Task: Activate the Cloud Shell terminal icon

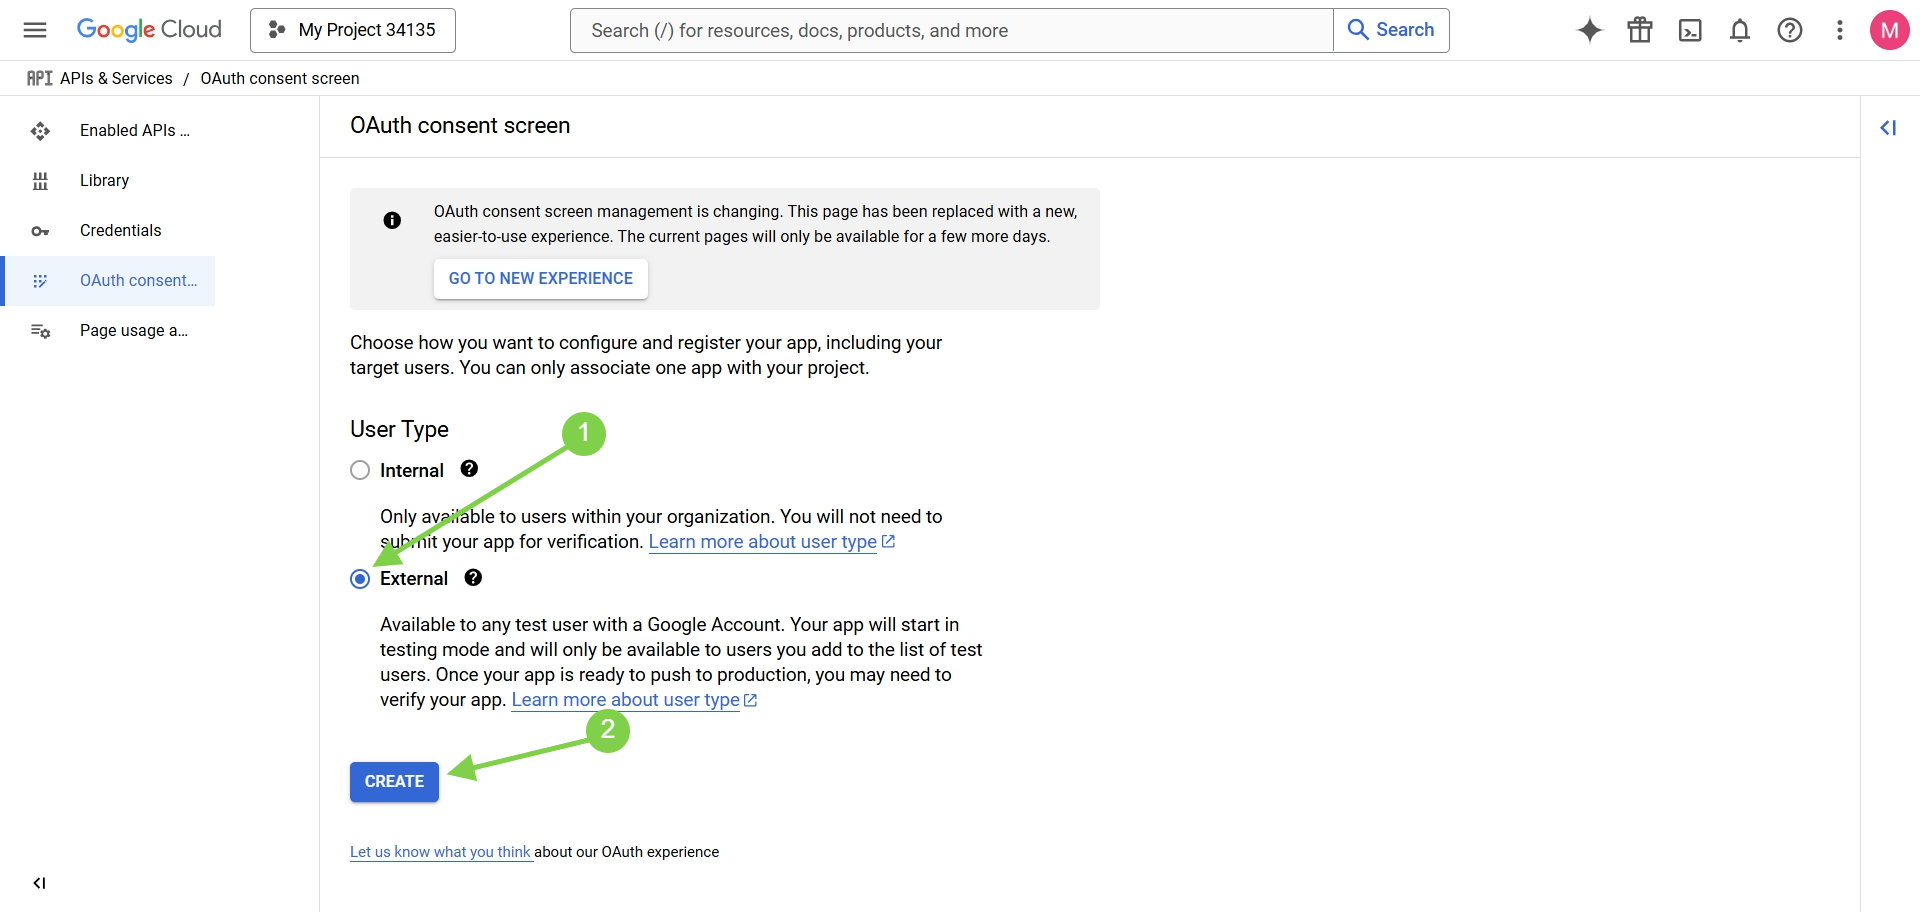Action: (x=1690, y=30)
